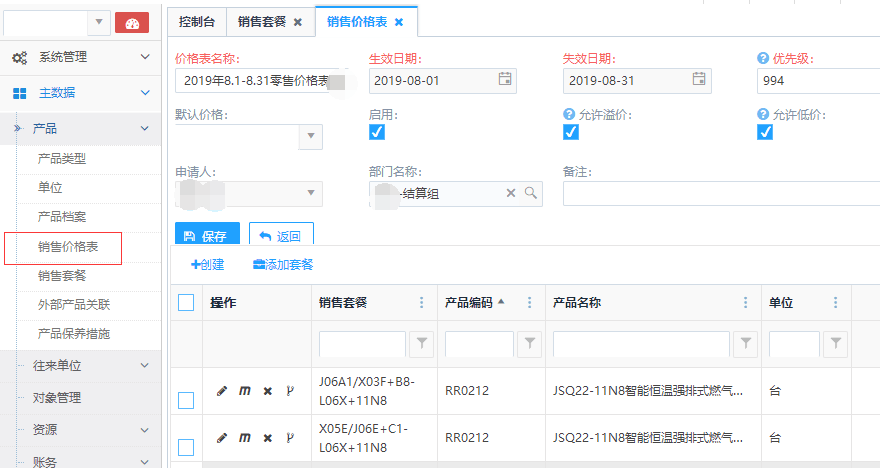880x468 pixels.
Task: Switch to the 控制台 tab
Action: click(x=198, y=21)
